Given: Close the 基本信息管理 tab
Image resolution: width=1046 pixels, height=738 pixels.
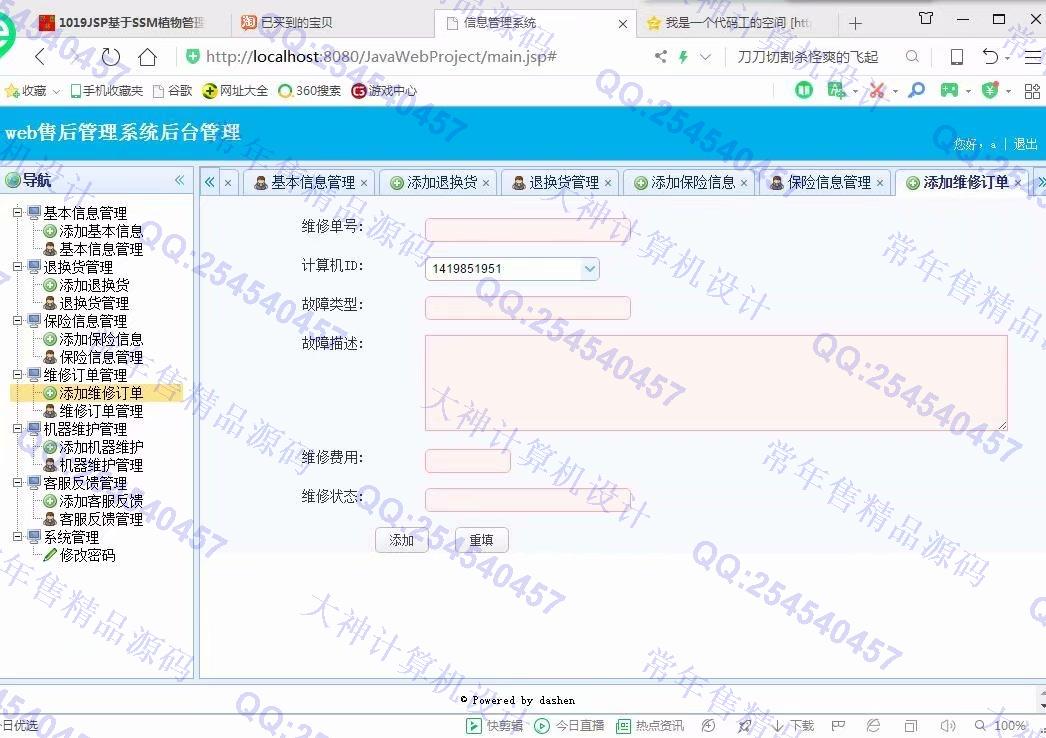Looking at the screenshot, I should point(364,183).
